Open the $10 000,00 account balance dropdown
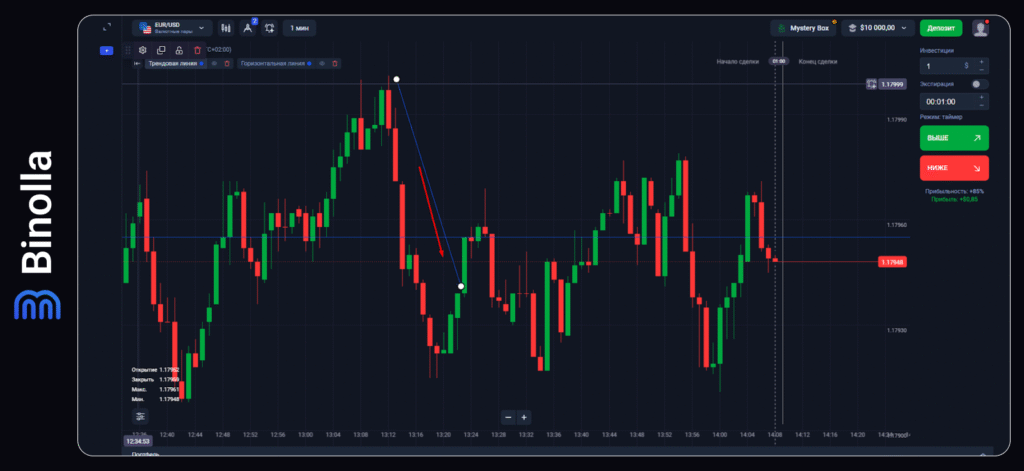 pos(878,28)
